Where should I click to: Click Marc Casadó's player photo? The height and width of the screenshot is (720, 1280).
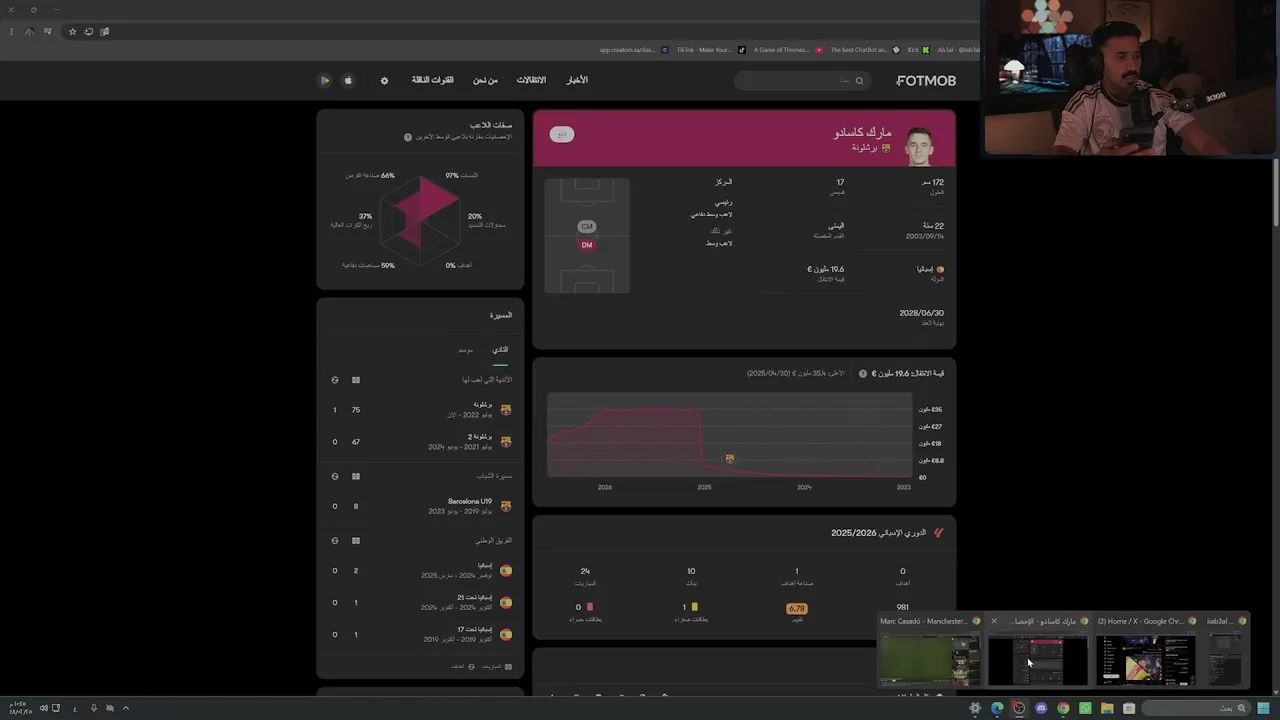pyautogui.click(x=919, y=146)
